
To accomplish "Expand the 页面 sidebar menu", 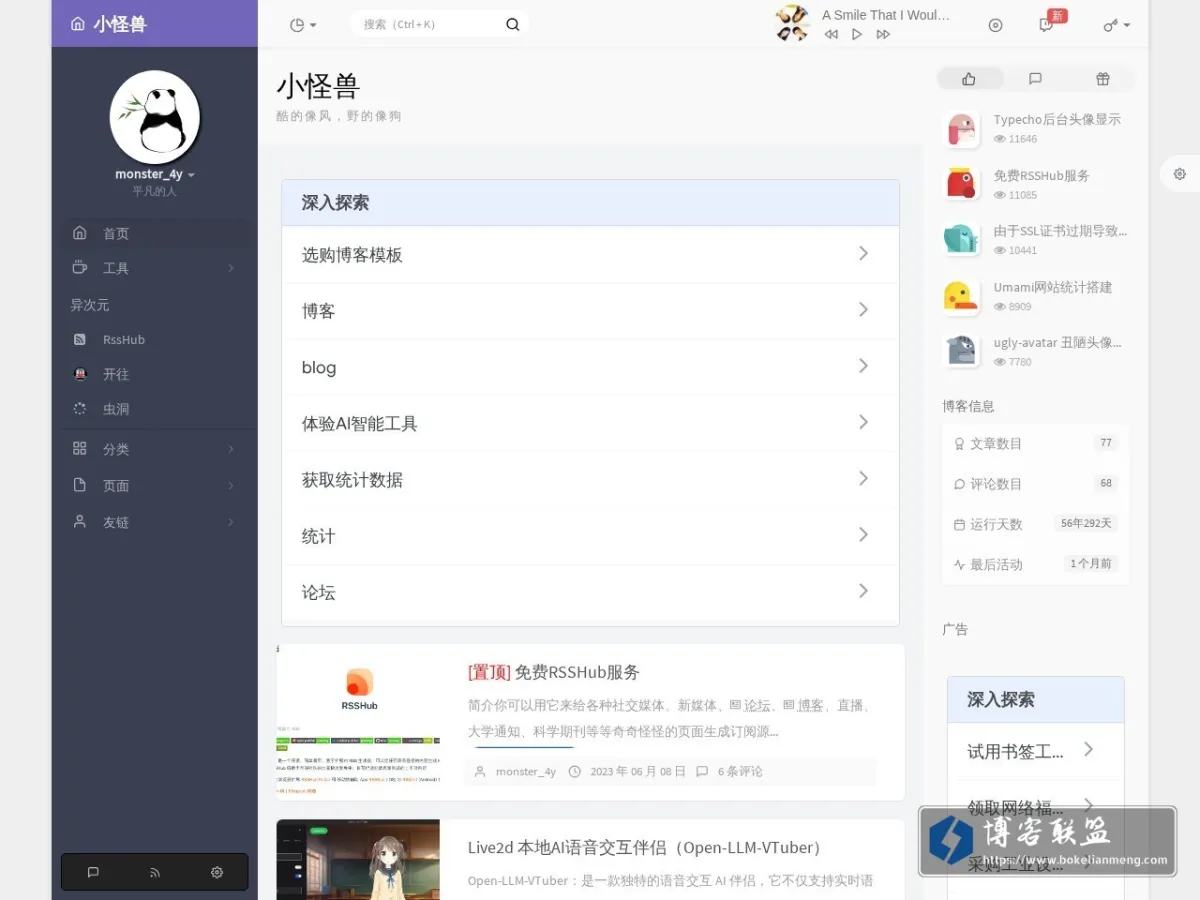I will 155,486.
